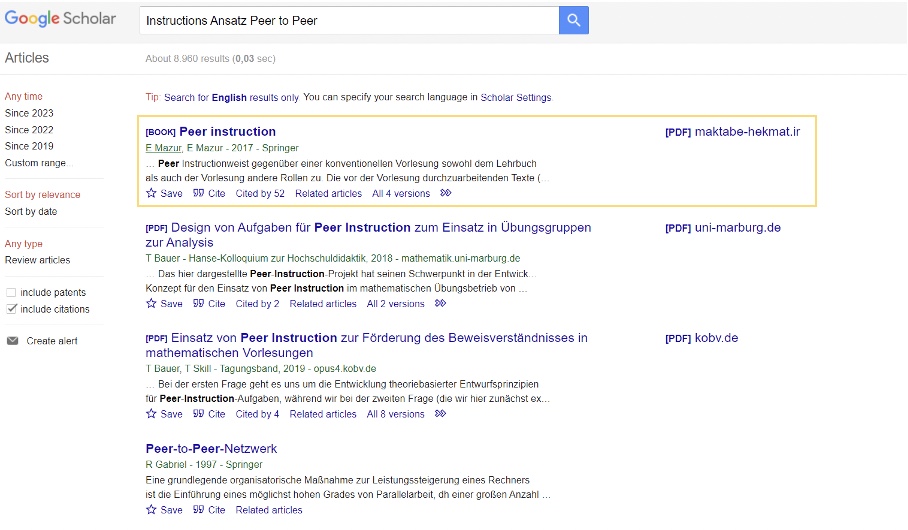The image size is (908, 530).
Task: Filter results to Since 2023
Action: [29, 113]
